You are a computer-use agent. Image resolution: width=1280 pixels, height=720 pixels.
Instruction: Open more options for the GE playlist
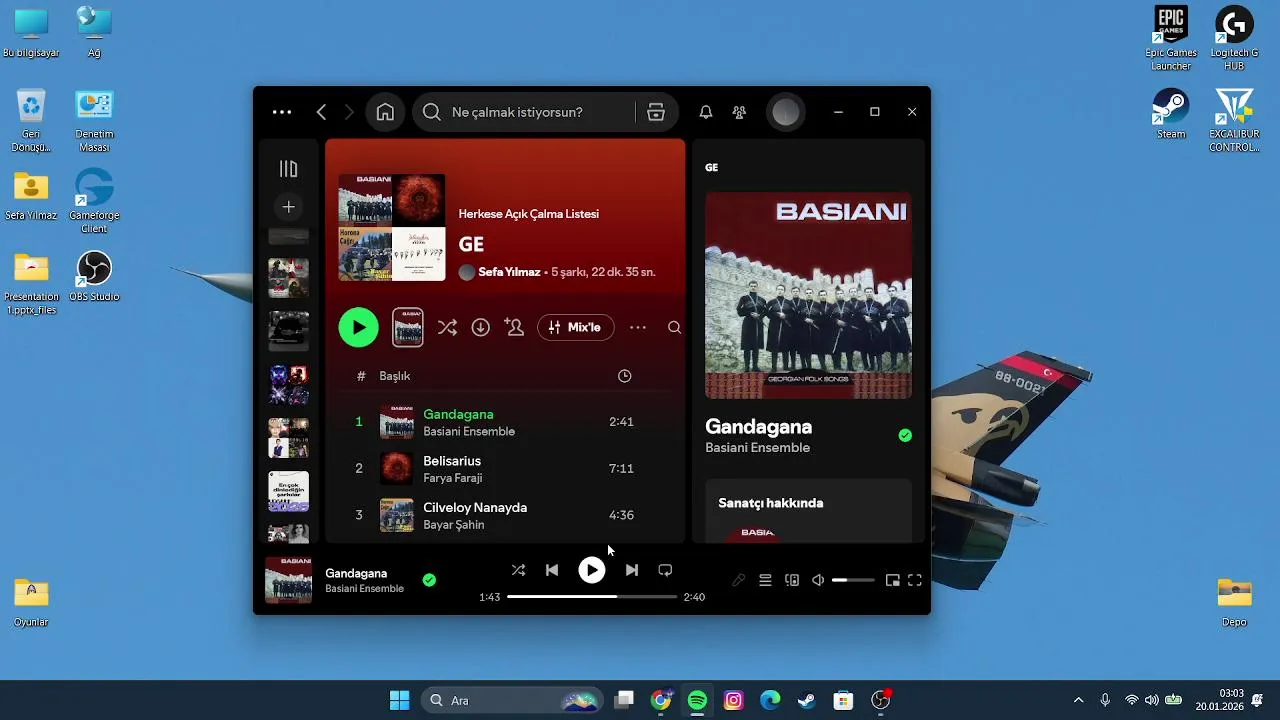pyautogui.click(x=638, y=327)
